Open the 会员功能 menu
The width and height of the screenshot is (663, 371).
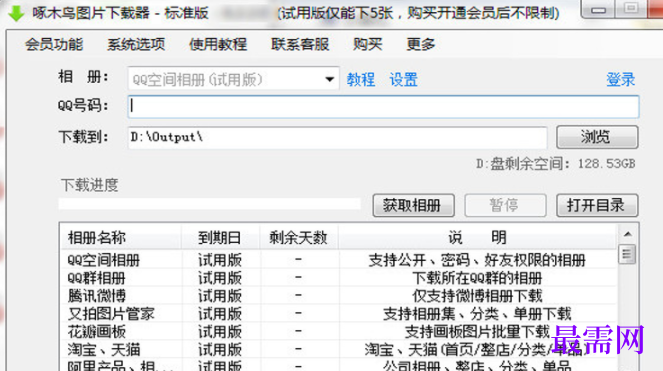(x=54, y=44)
